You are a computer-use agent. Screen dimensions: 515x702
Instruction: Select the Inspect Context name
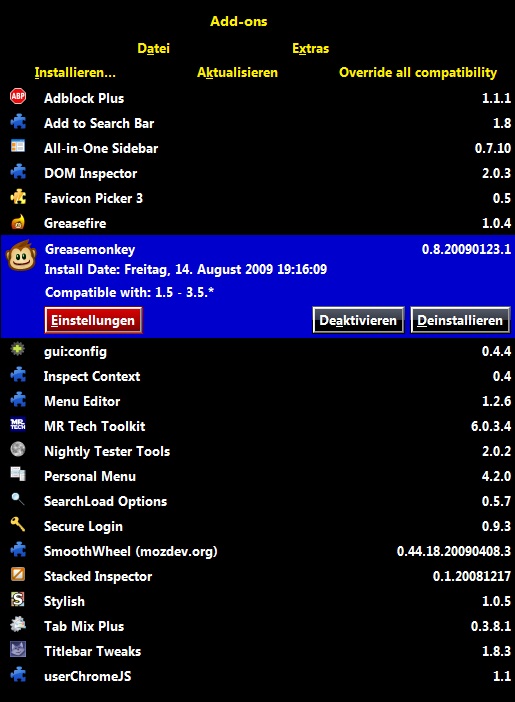[92, 377]
